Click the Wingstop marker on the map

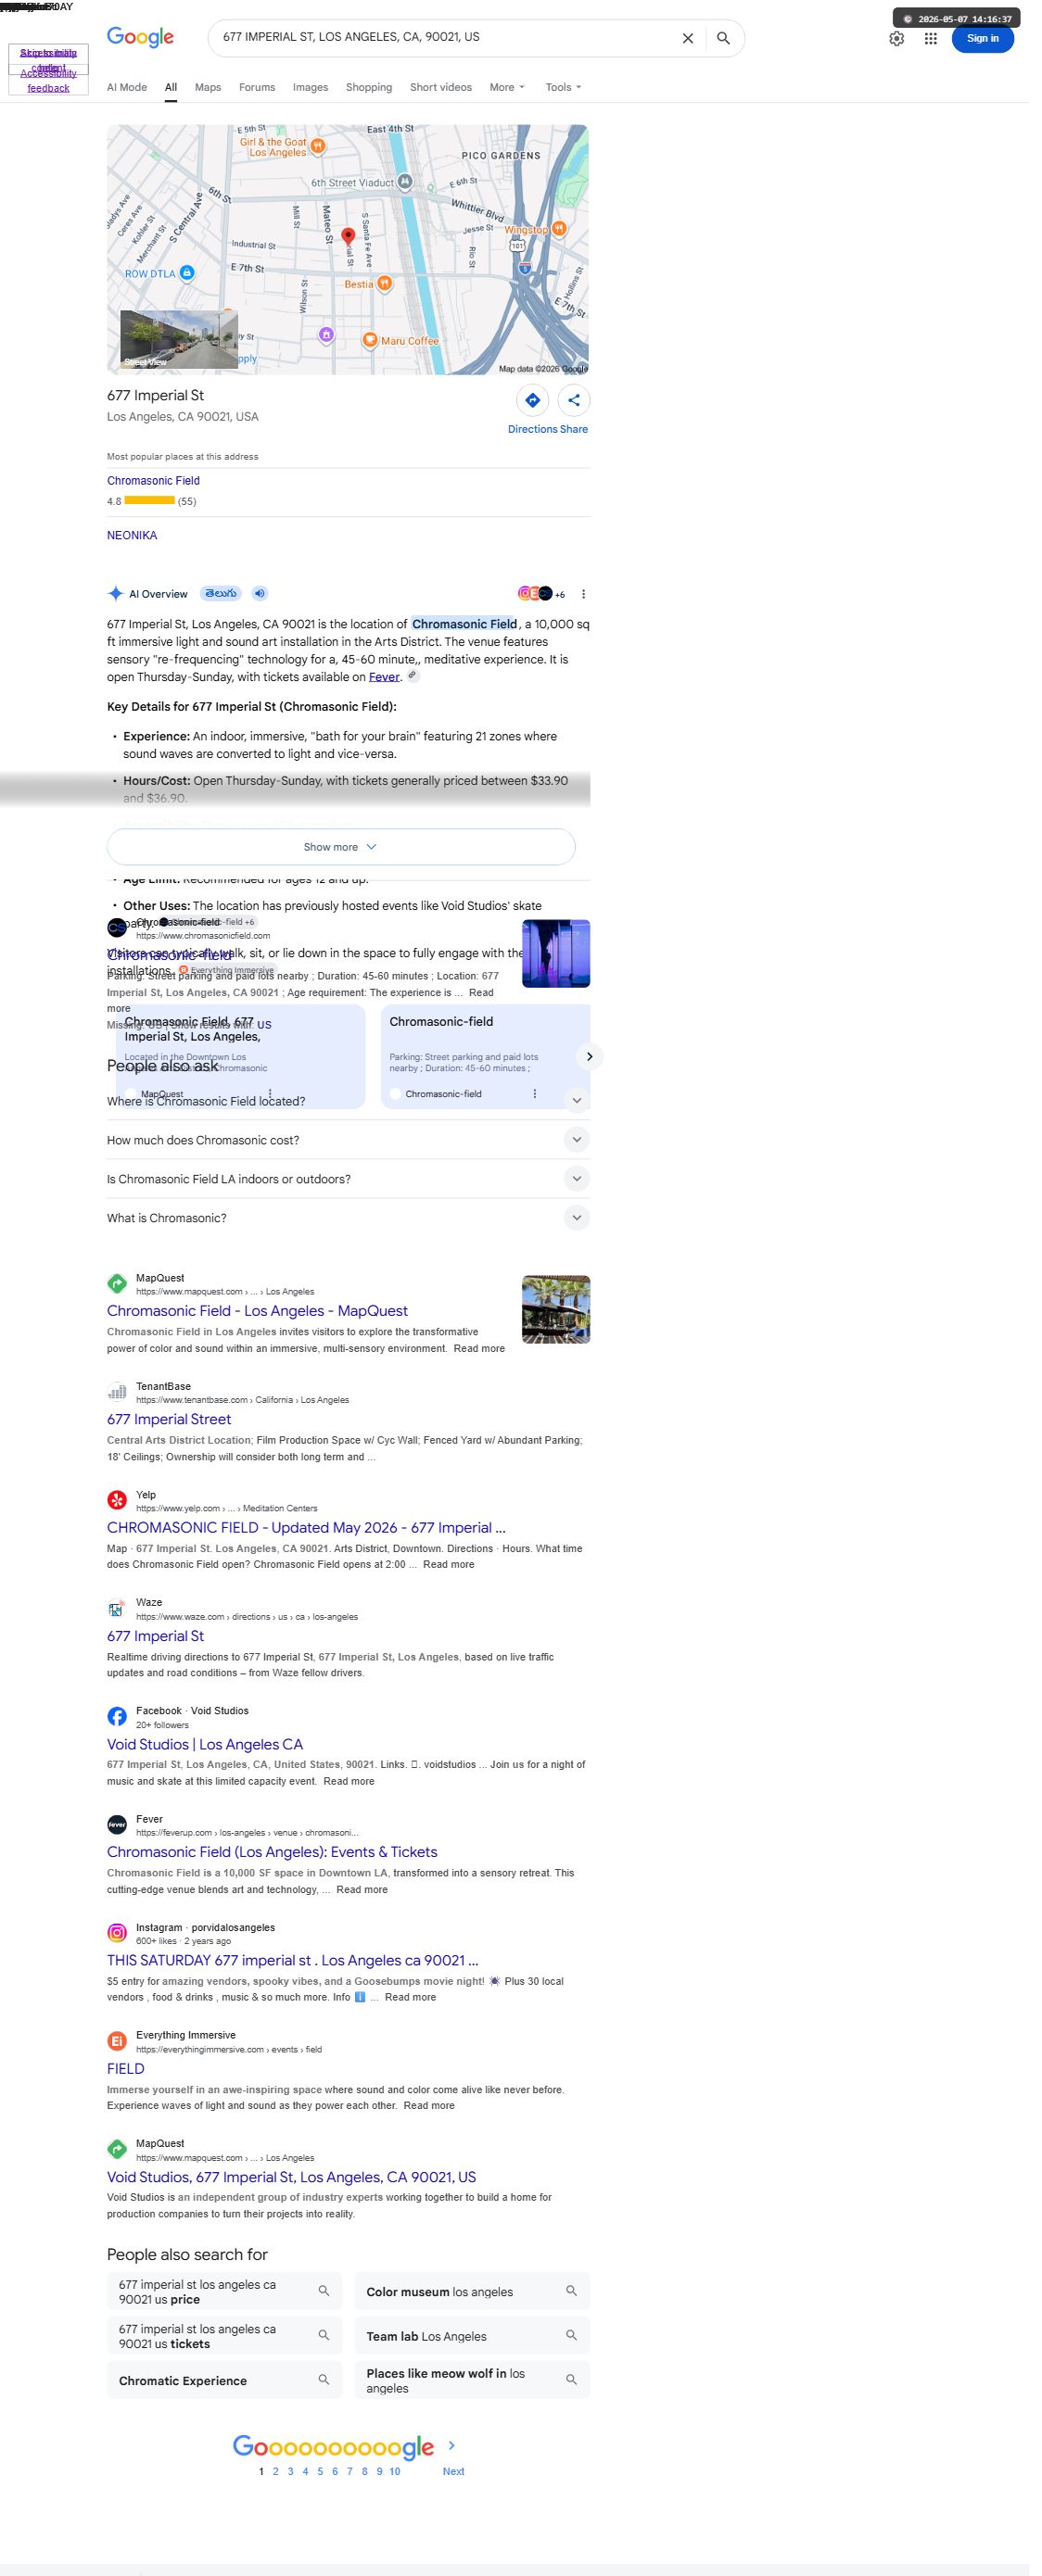559,228
